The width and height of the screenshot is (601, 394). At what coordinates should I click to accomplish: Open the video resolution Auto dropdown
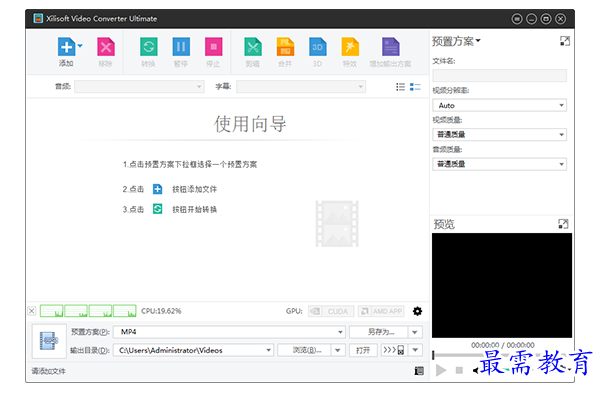coord(499,105)
